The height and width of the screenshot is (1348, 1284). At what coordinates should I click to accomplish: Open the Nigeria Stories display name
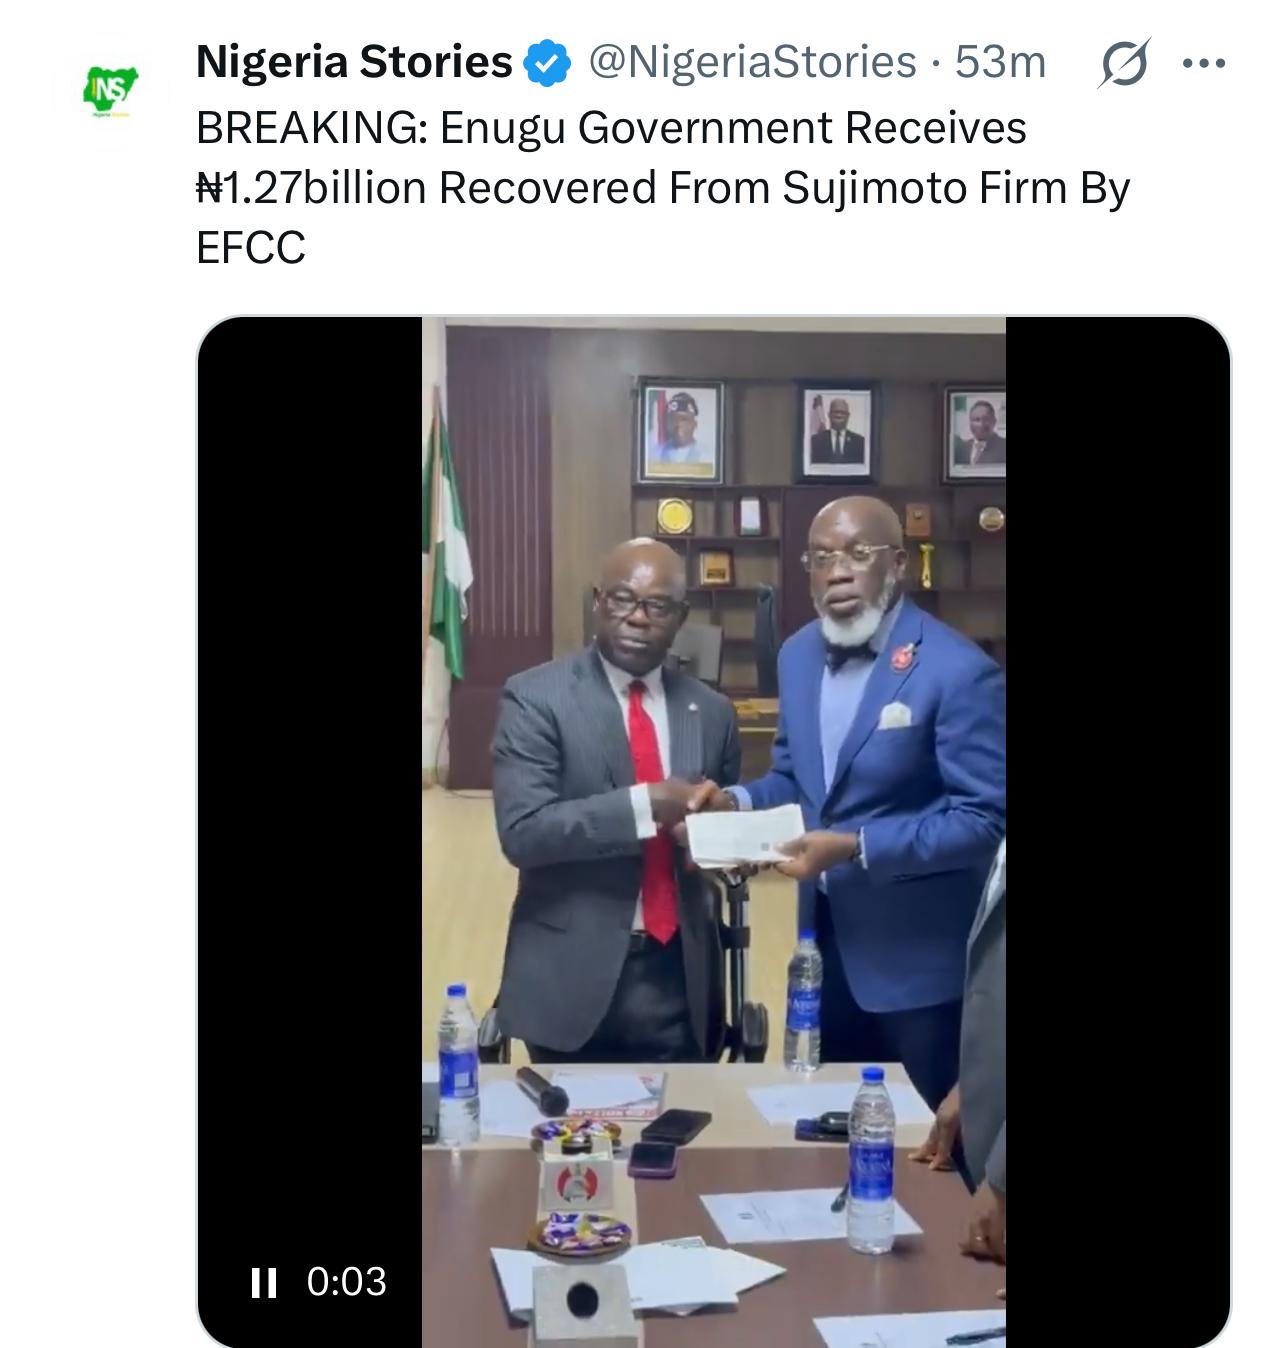coord(354,63)
